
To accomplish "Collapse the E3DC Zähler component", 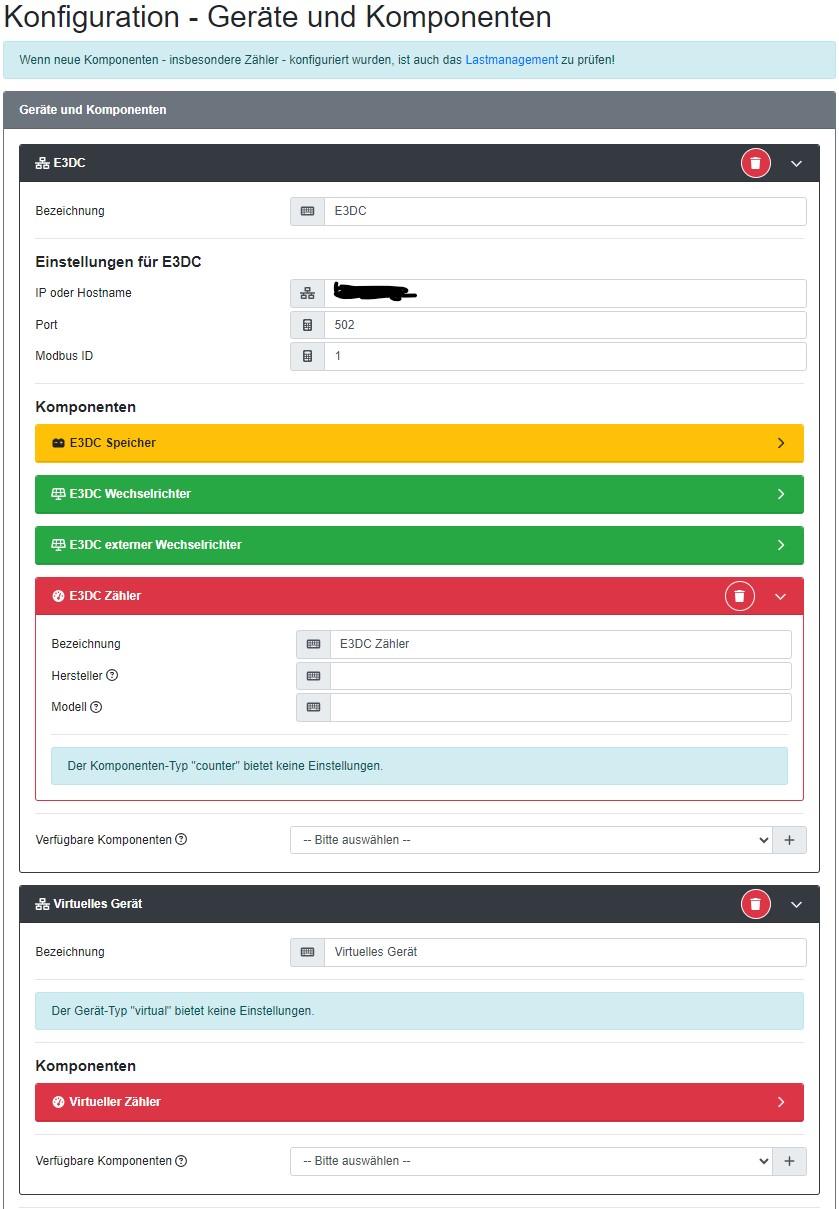I will click(x=781, y=596).
